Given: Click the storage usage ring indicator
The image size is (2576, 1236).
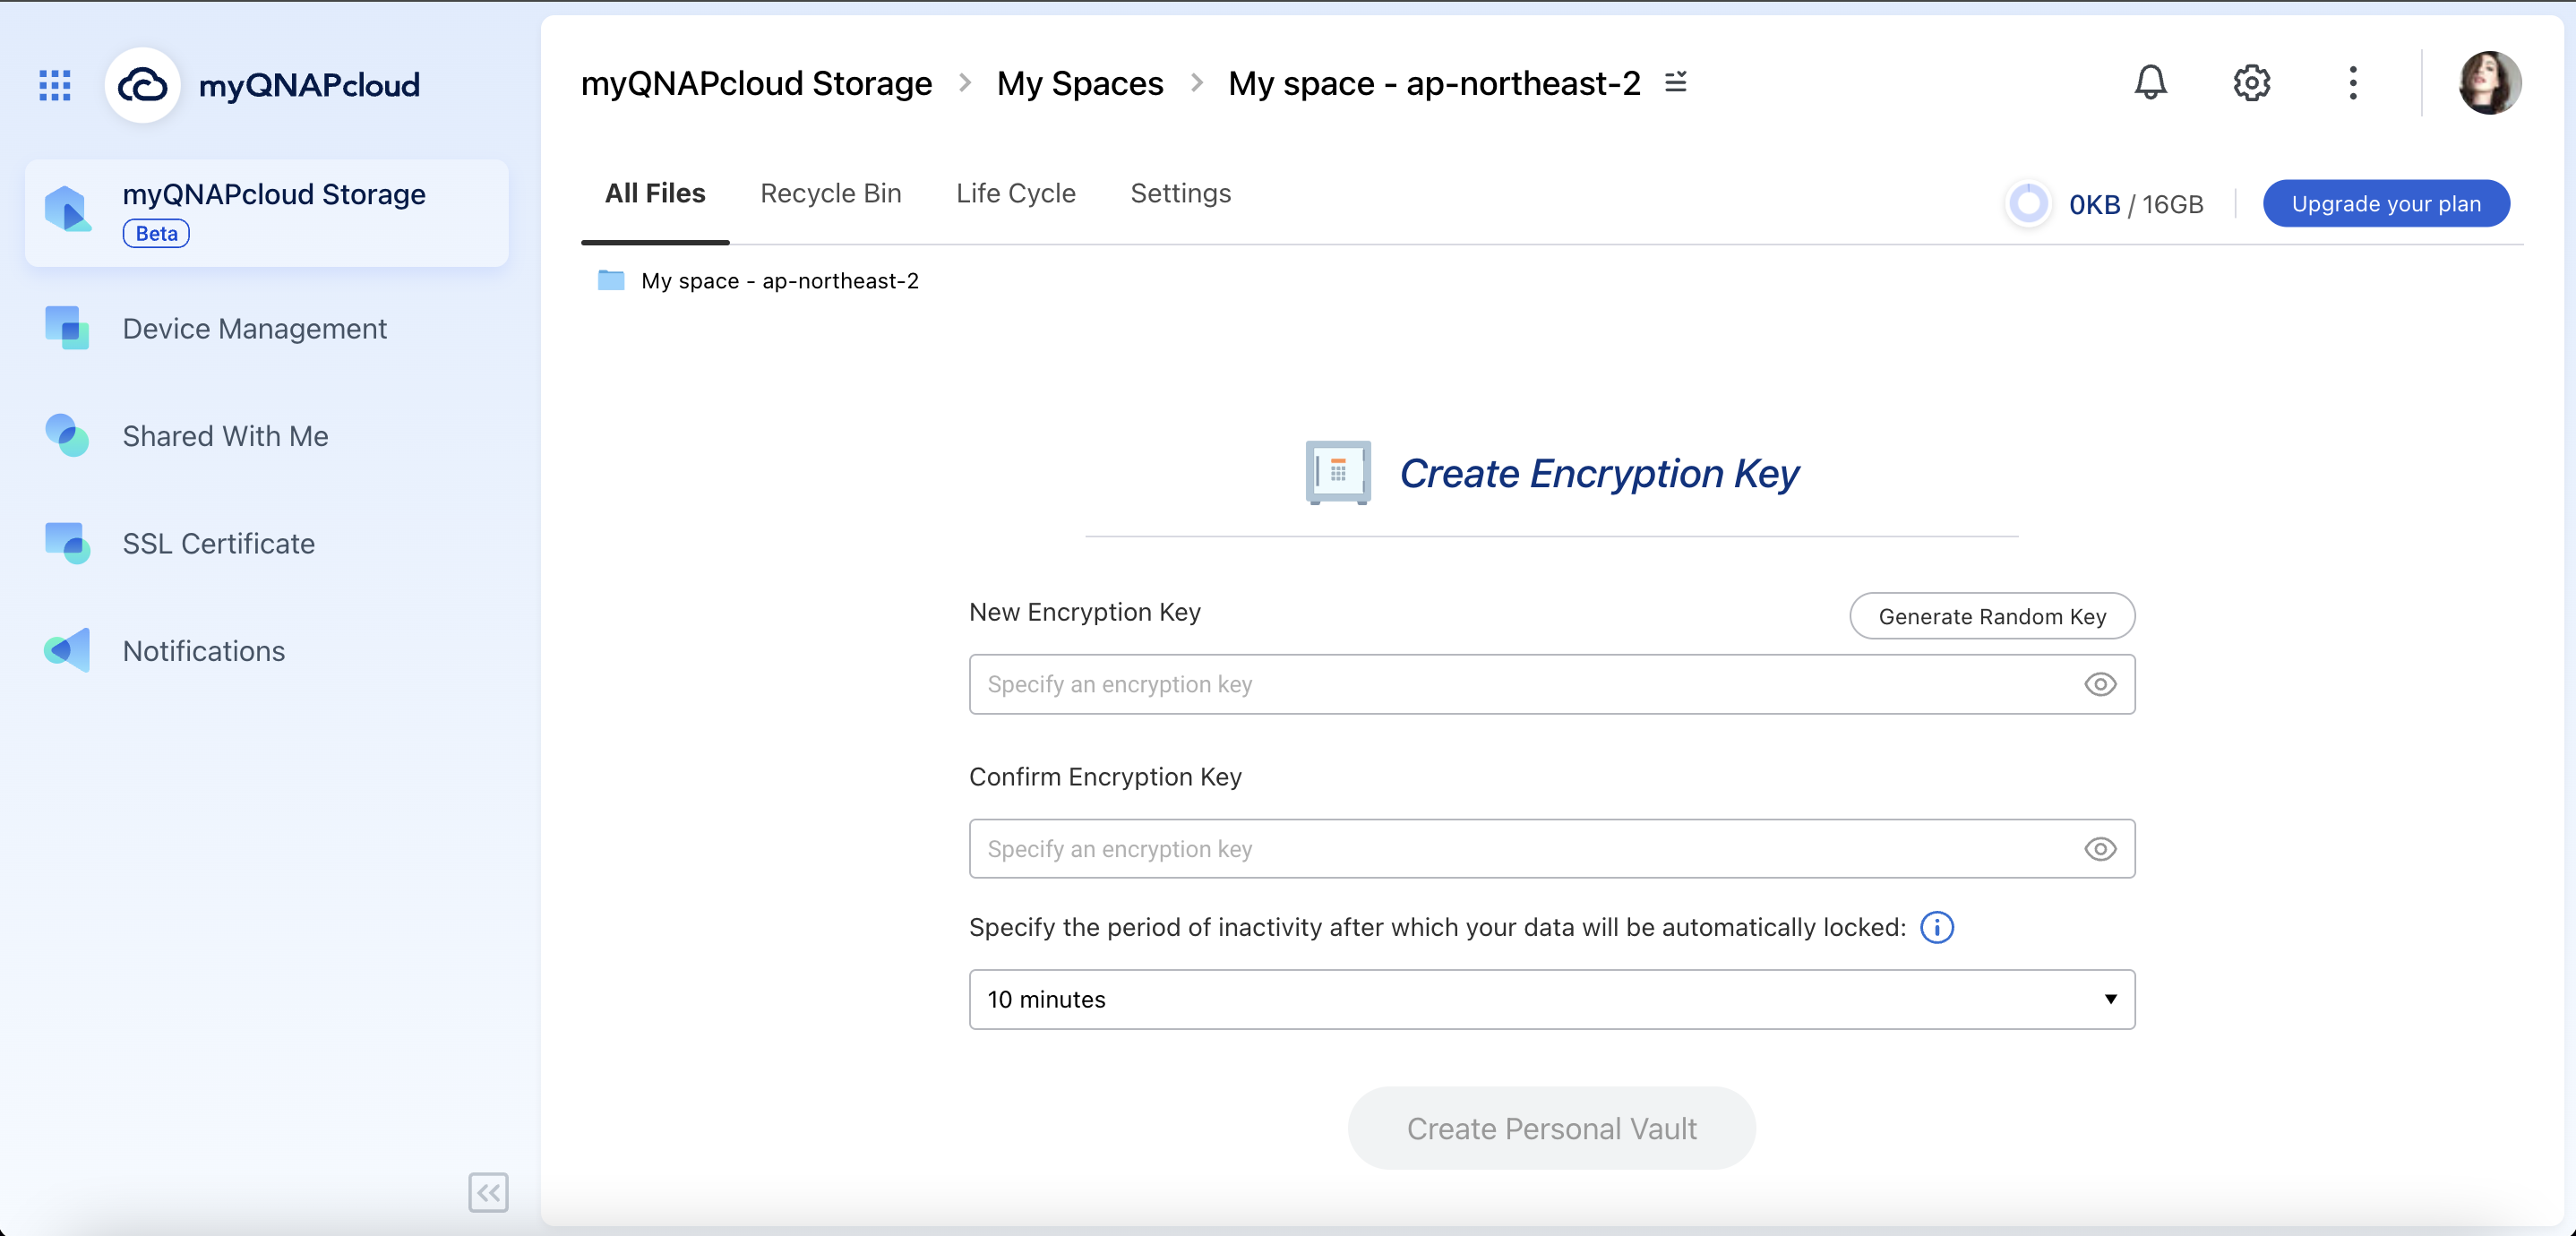Looking at the screenshot, I should 2028,203.
